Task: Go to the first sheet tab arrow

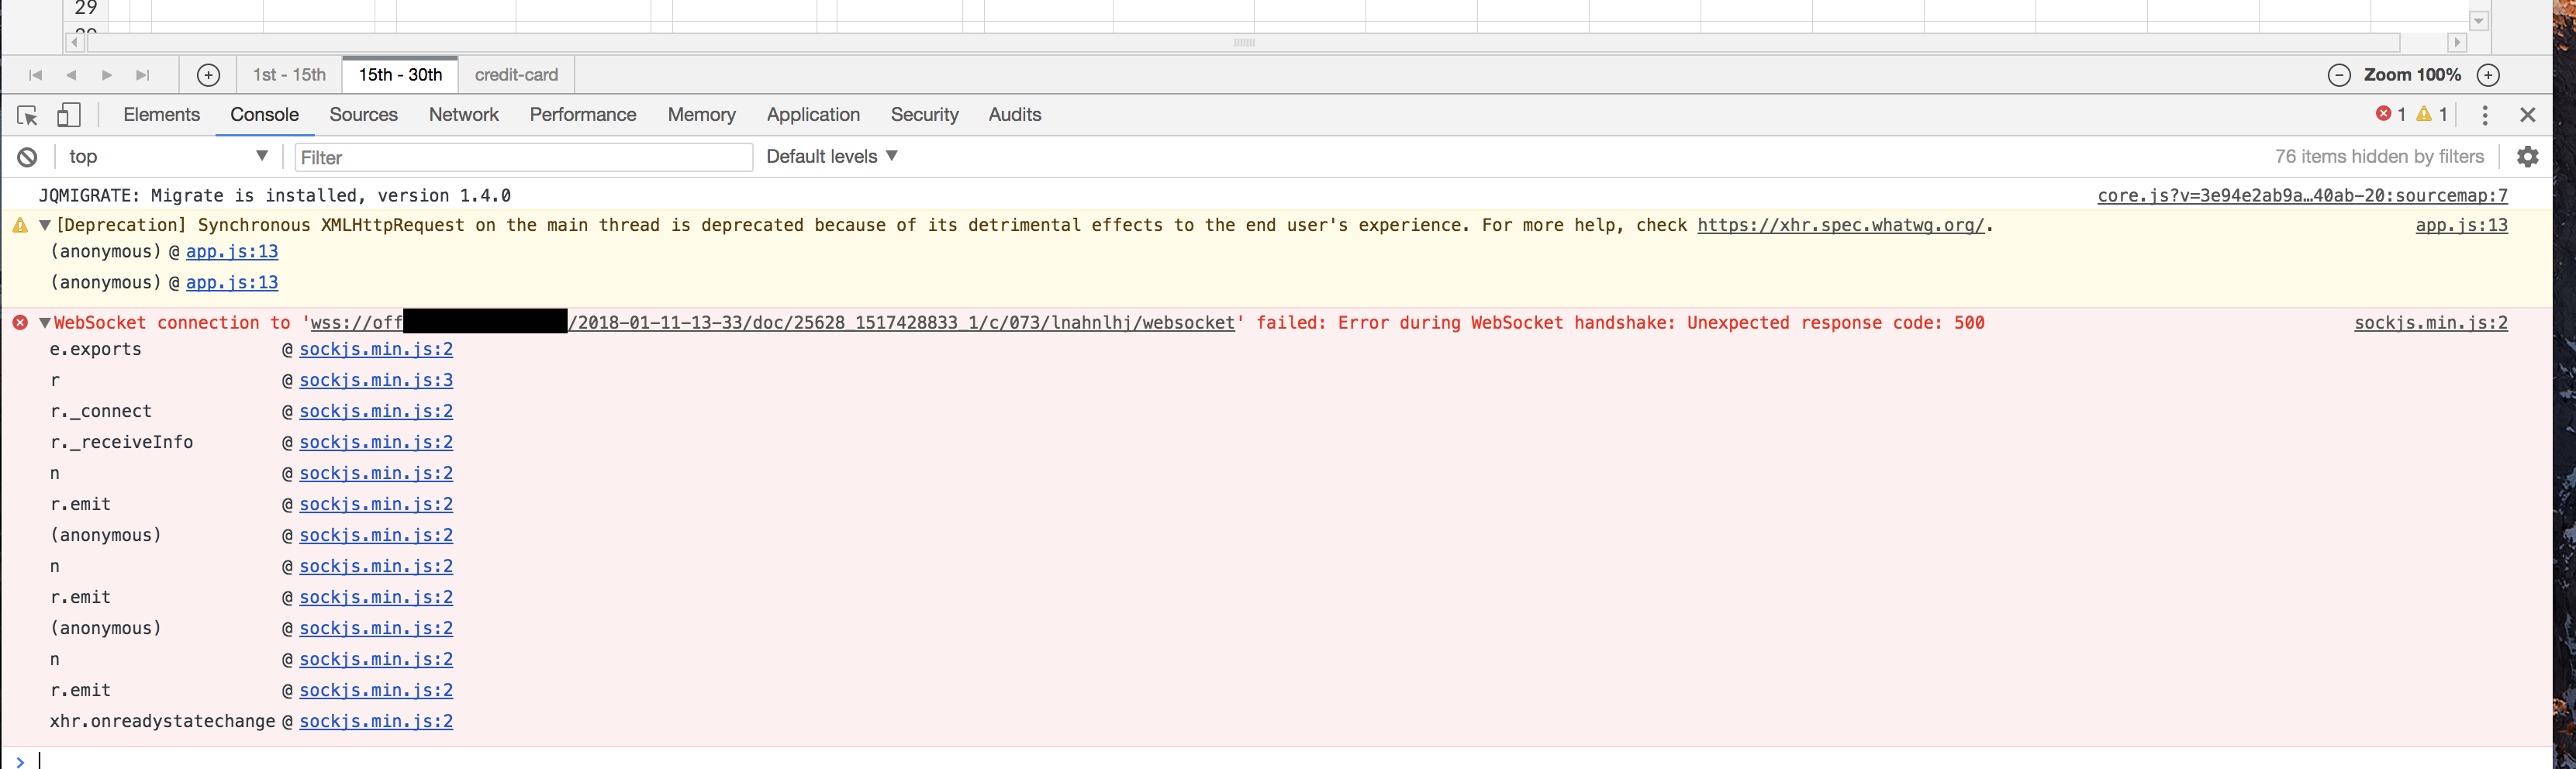Action: 35,75
